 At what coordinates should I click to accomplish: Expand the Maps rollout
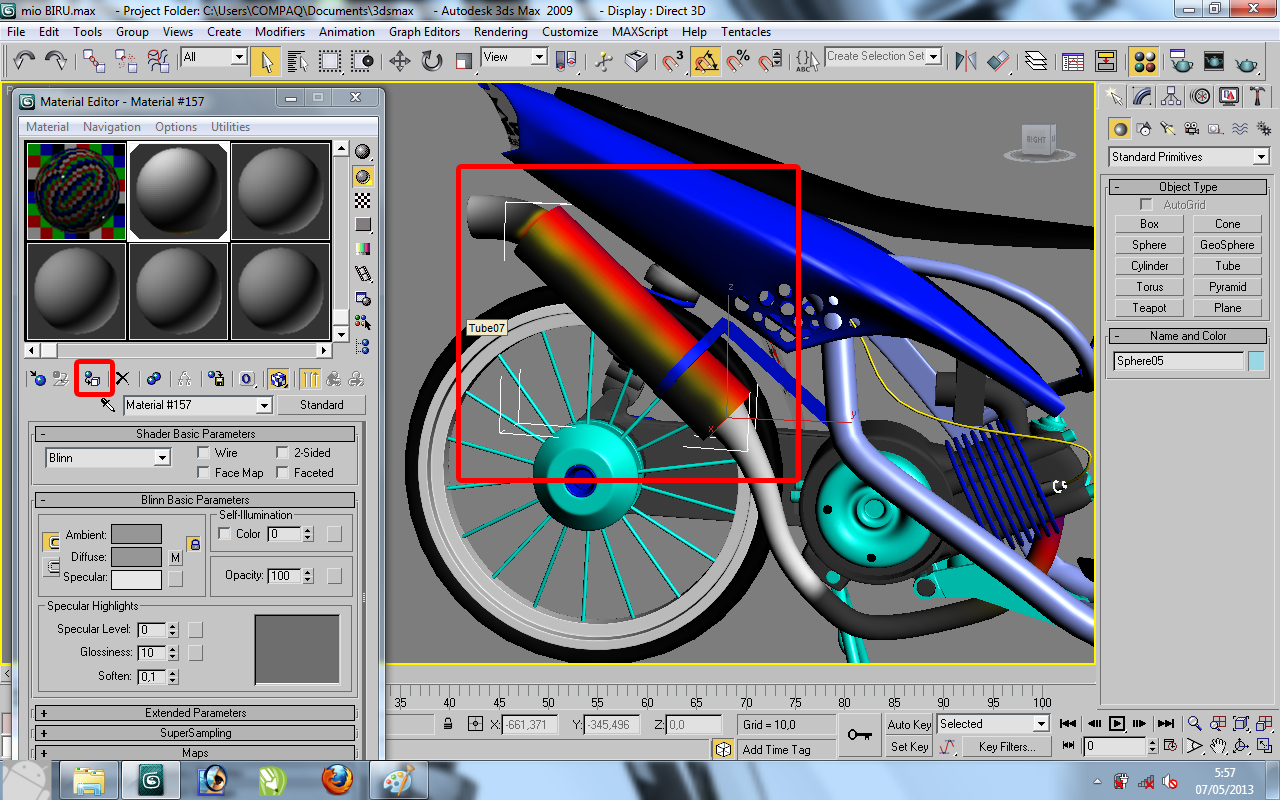pyautogui.click(x=195, y=753)
